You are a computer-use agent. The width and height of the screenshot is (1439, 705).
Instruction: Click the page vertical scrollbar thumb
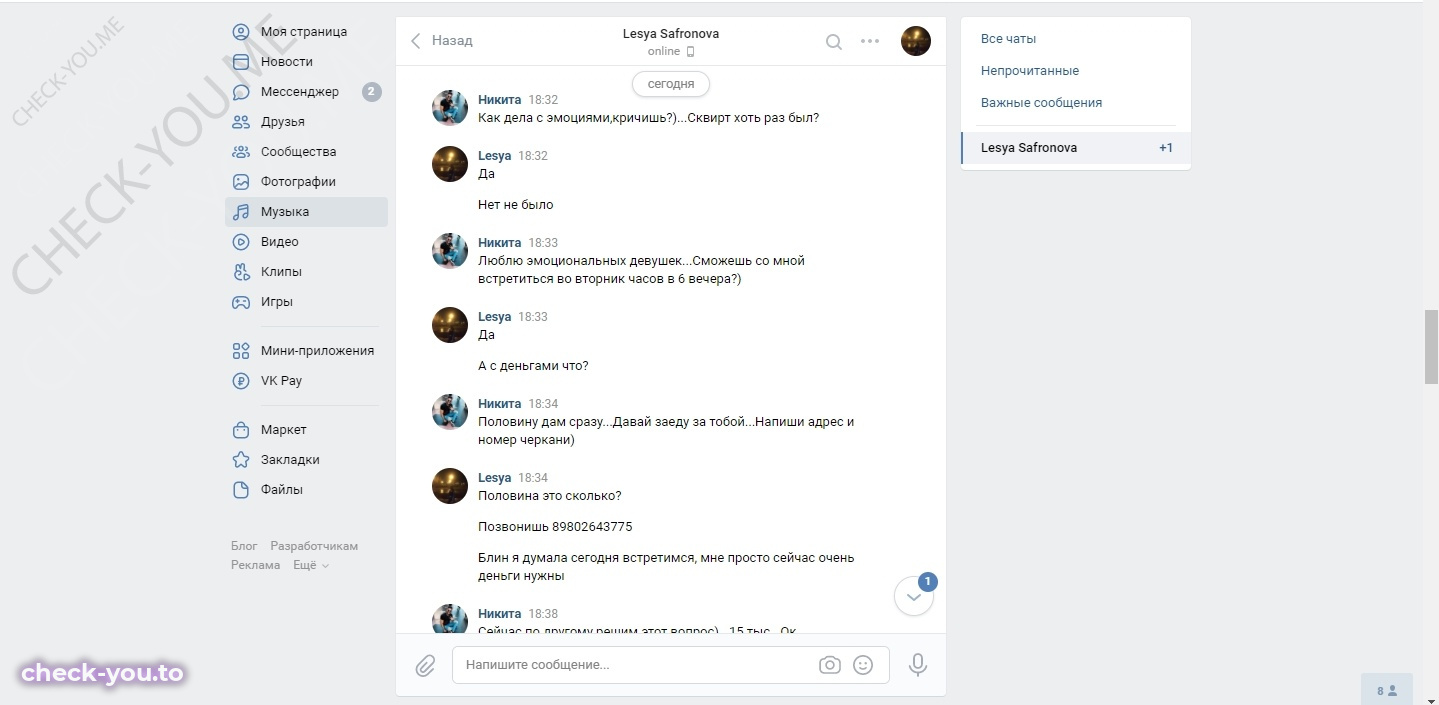[1431, 347]
